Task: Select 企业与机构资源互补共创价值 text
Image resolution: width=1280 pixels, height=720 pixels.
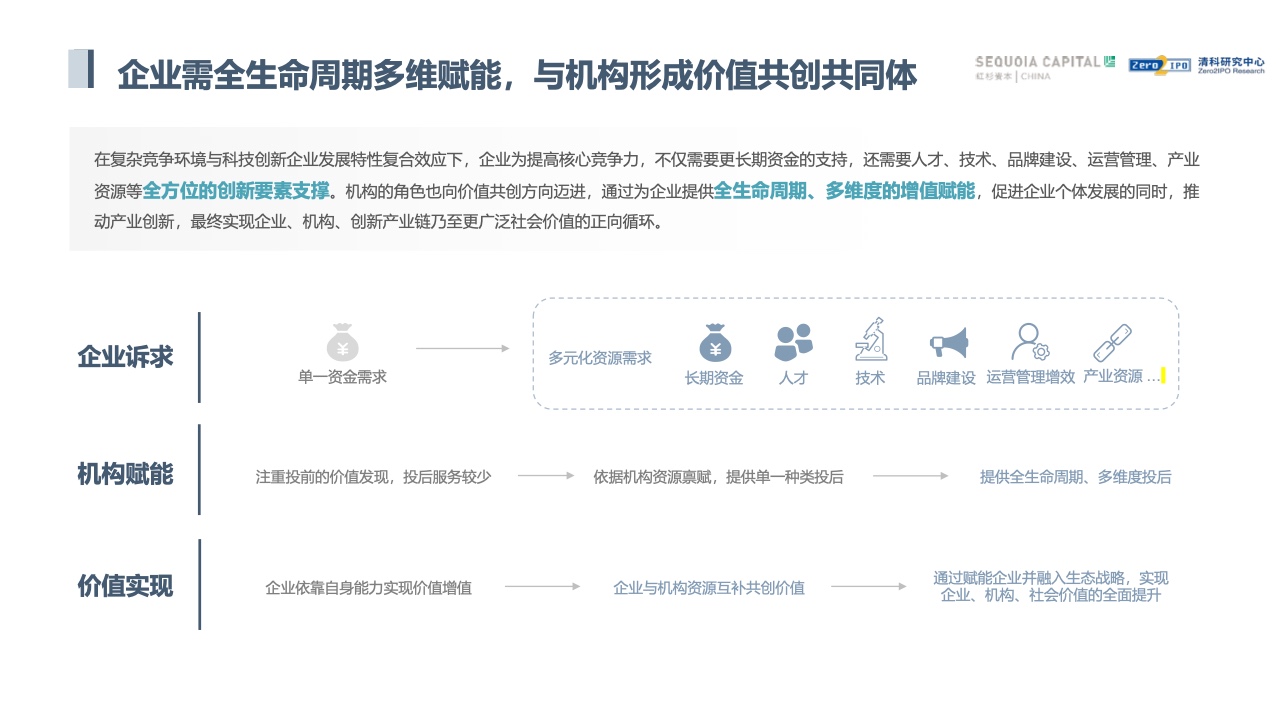Action: pyautogui.click(x=708, y=588)
